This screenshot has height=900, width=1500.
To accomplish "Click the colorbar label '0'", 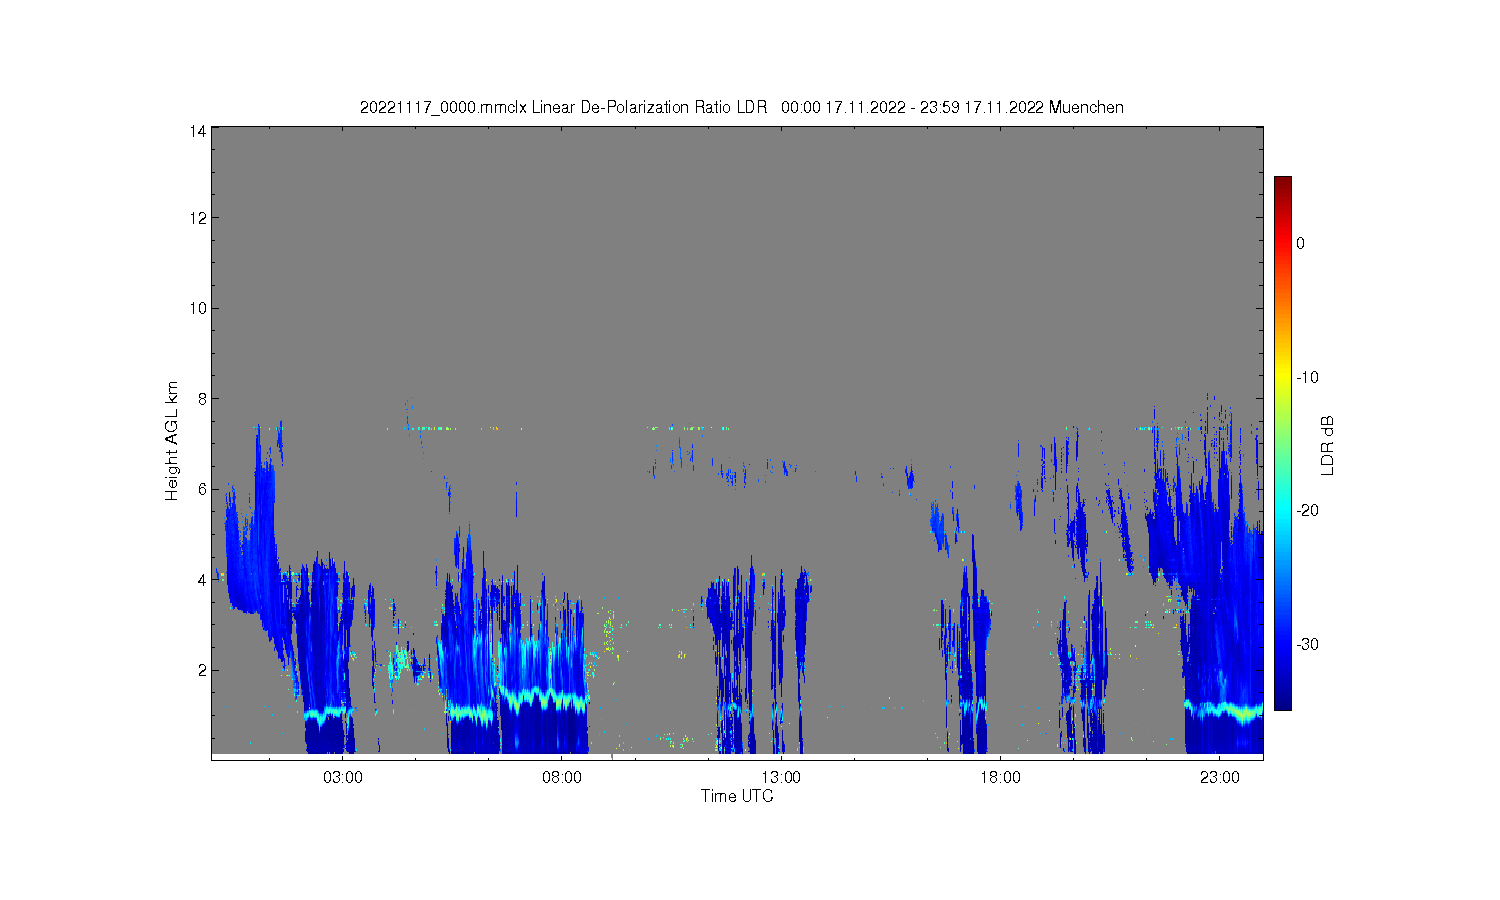I will tap(1300, 243).
